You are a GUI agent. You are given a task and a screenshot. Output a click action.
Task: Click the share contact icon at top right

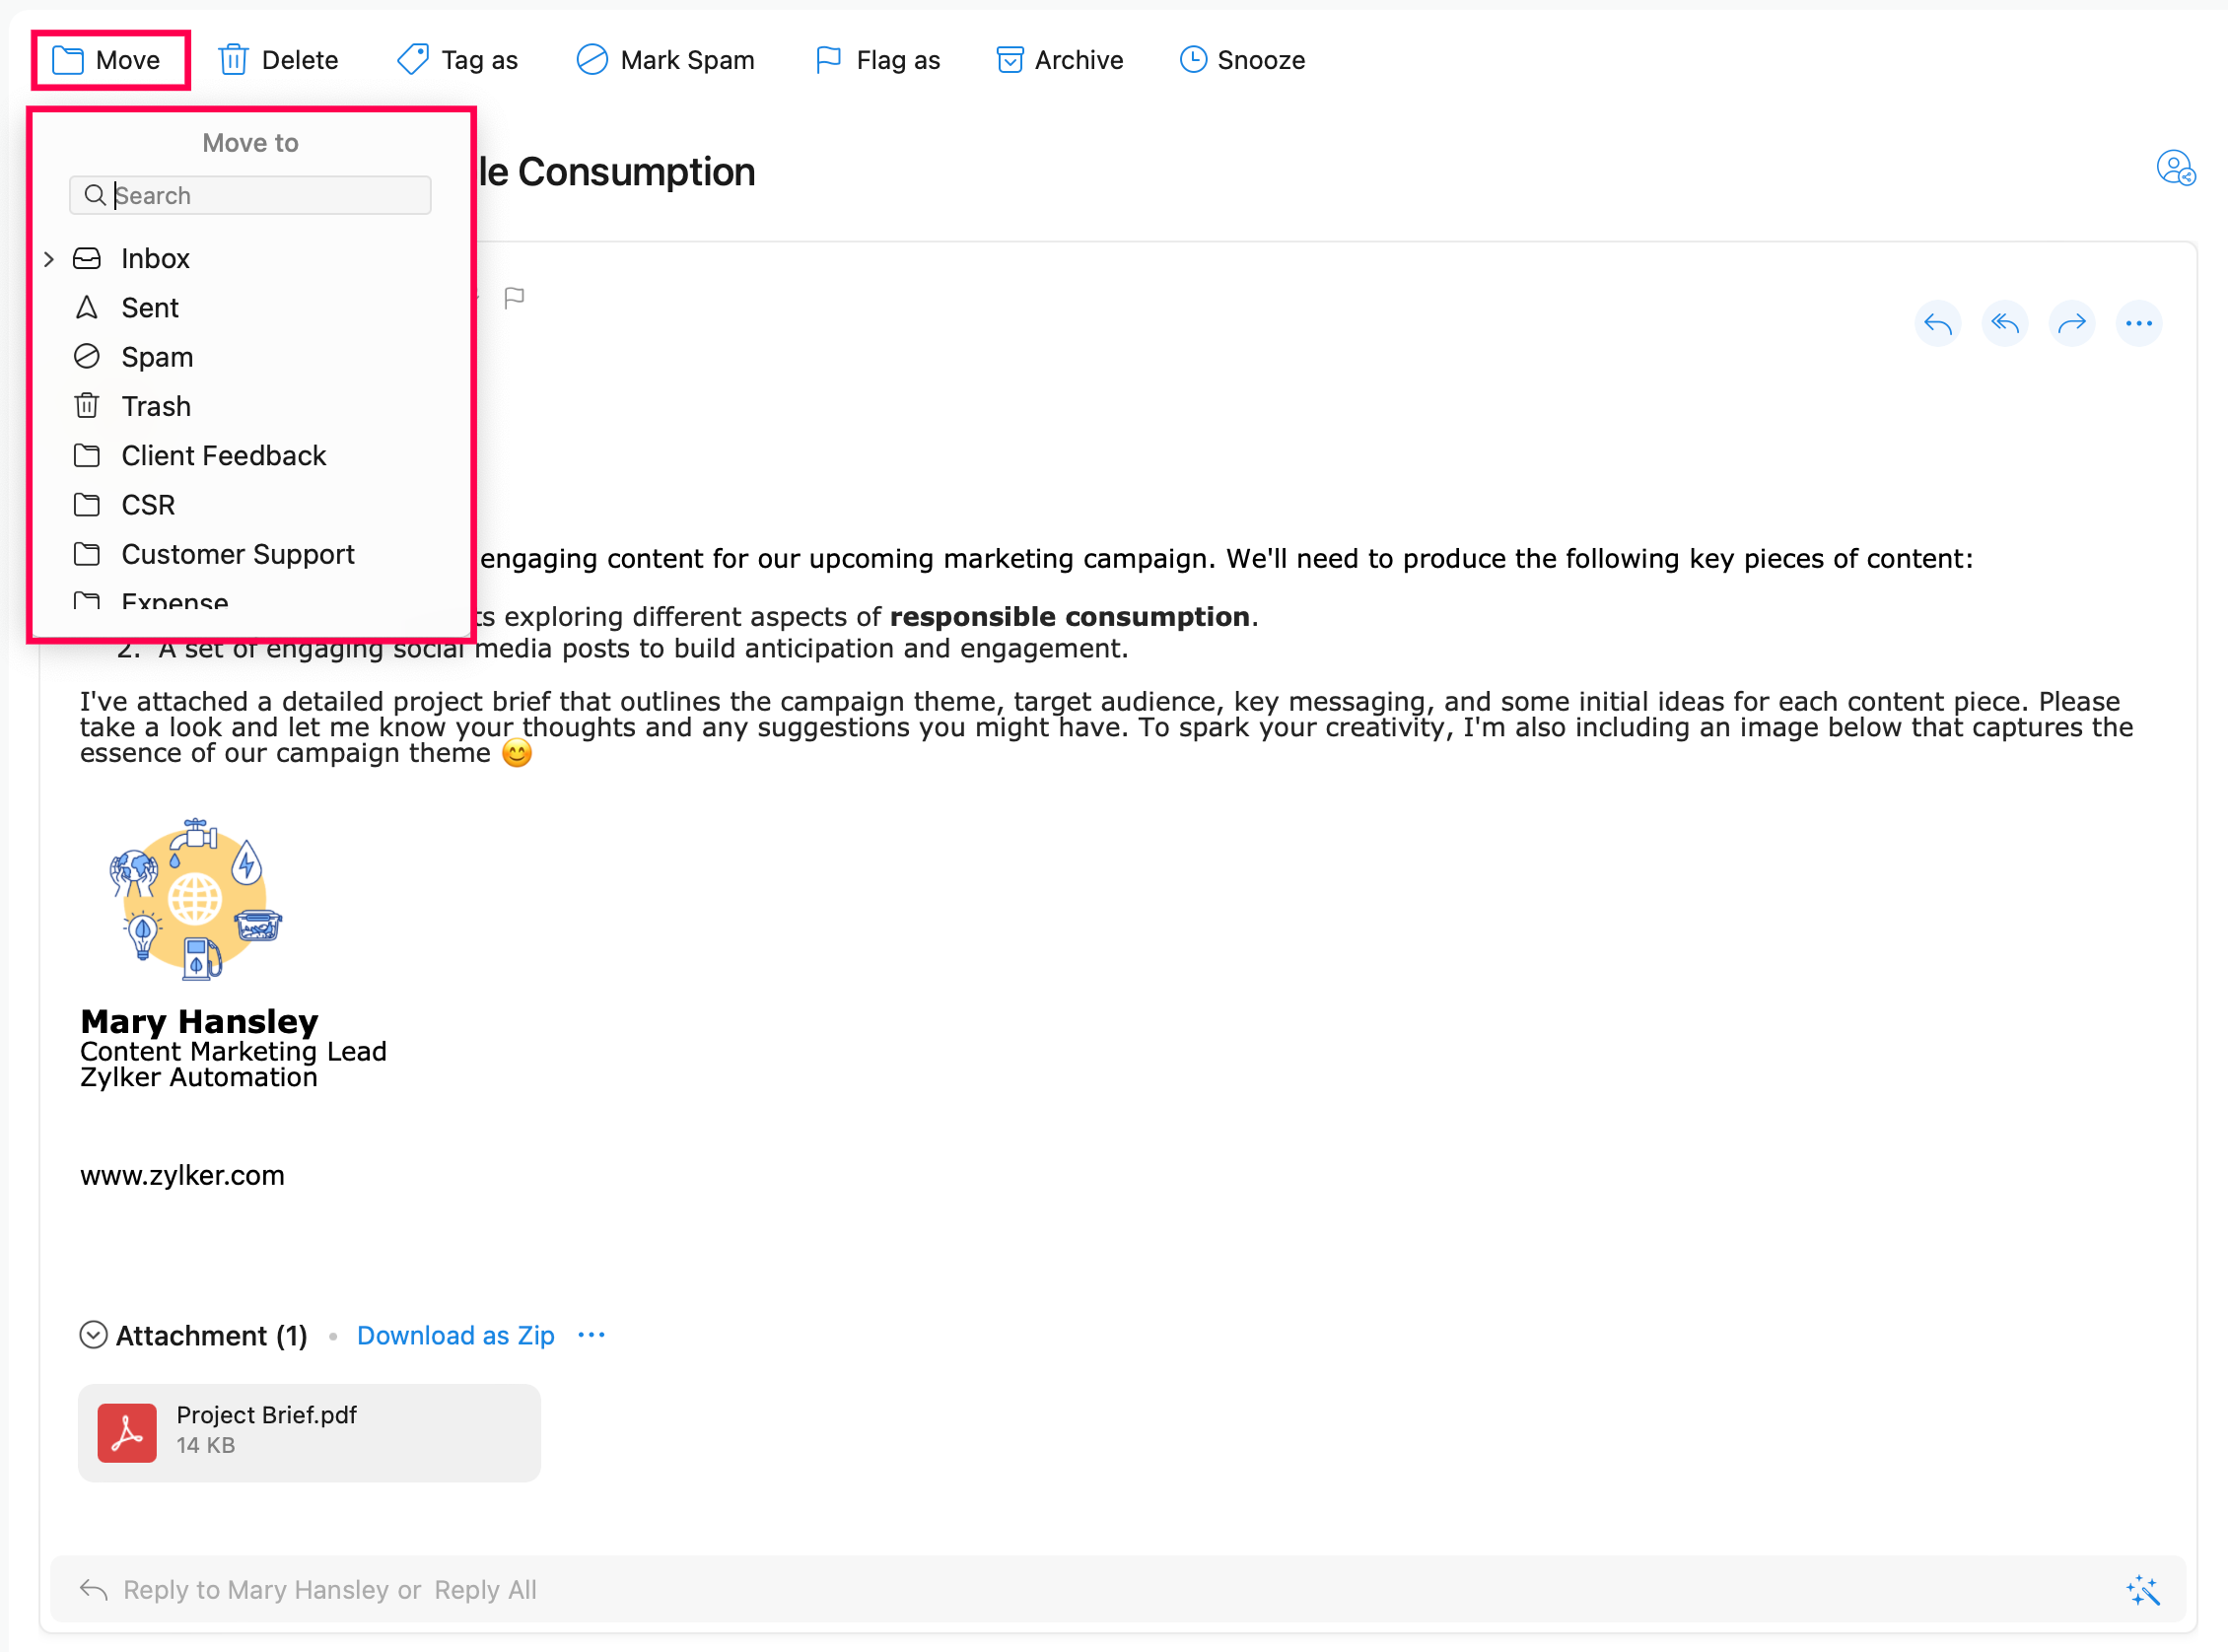[2174, 168]
